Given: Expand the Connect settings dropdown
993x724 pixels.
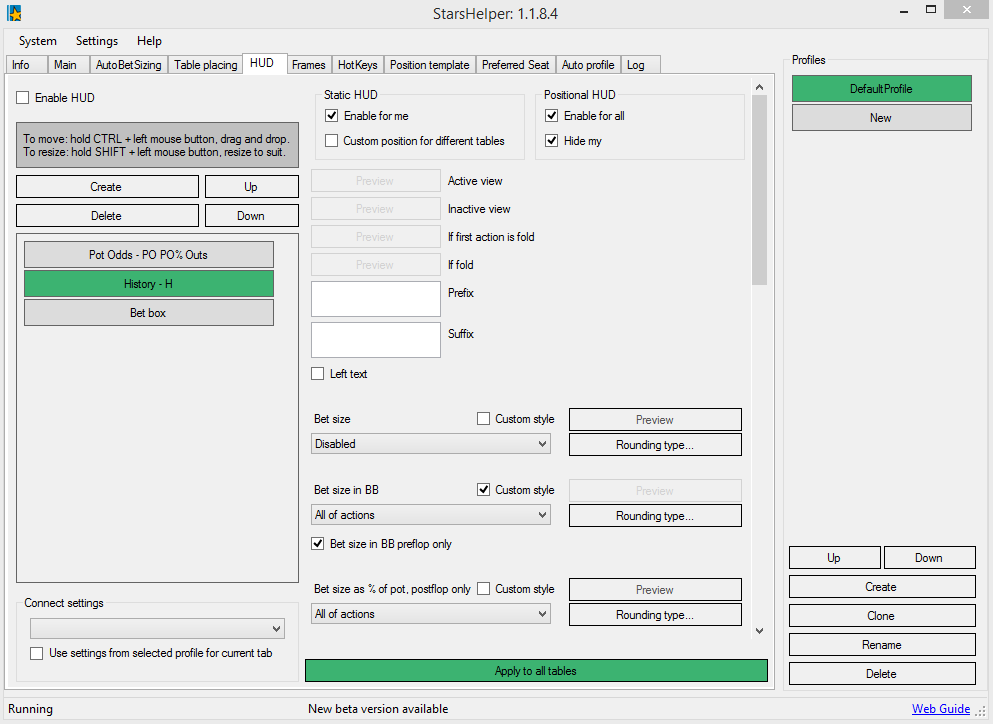Looking at the screenshot, I should (x=157, y=628).
